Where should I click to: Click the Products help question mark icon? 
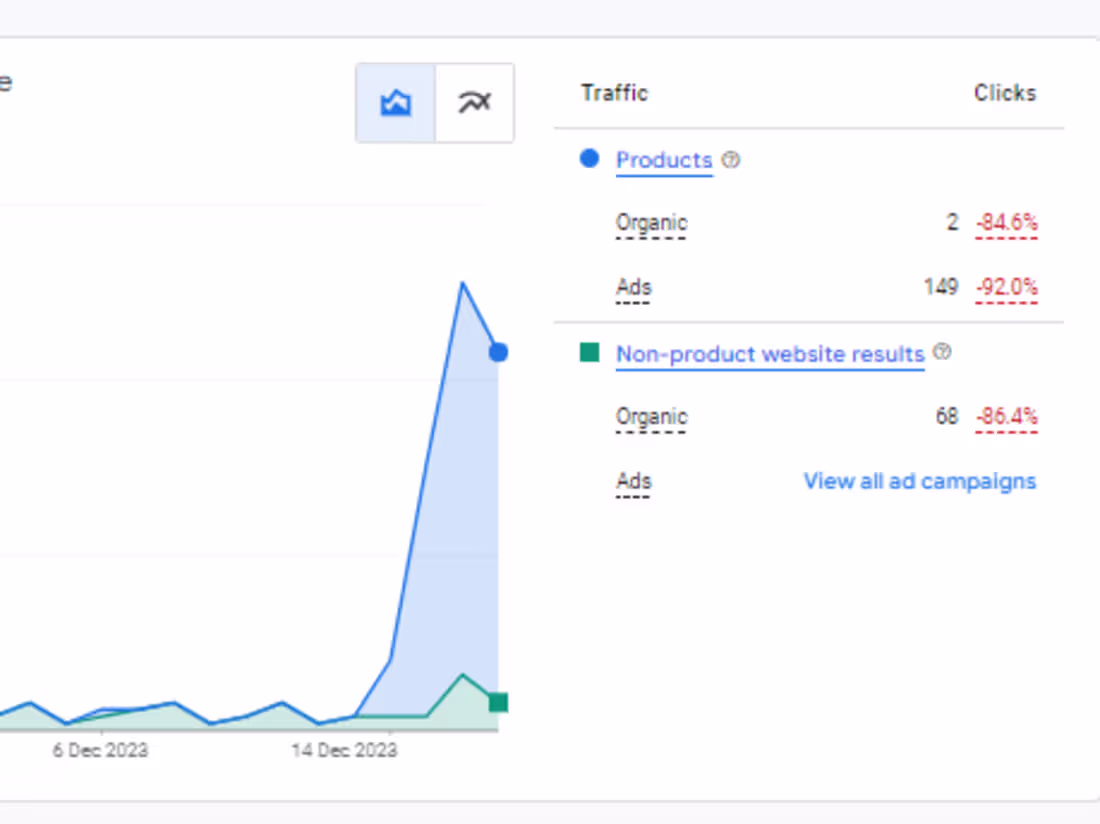[x=731, y=160]
